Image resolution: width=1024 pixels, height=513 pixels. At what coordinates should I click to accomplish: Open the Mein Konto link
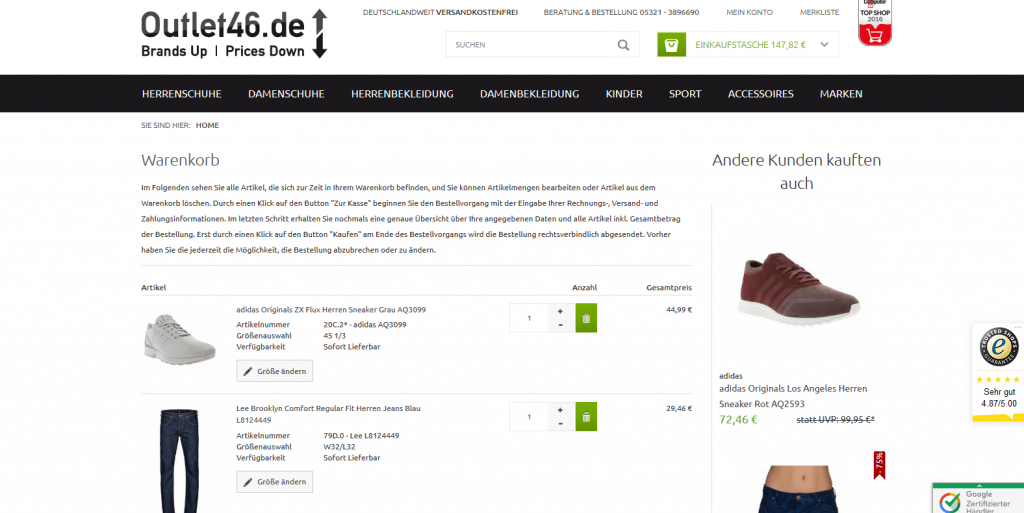tap(749, 12)
